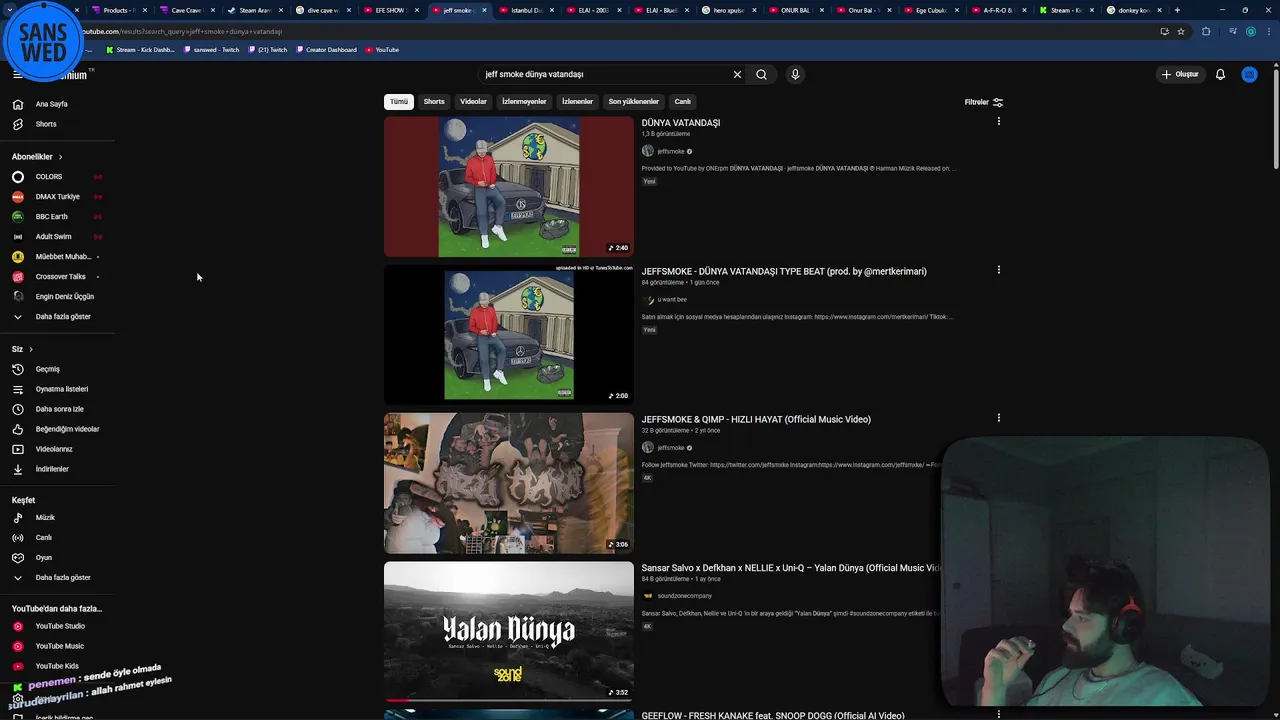1280x720 pixels.
Task: Click the HIZLI HAYAT 3:06 thumbnail
Action: [x=509, y=483]
